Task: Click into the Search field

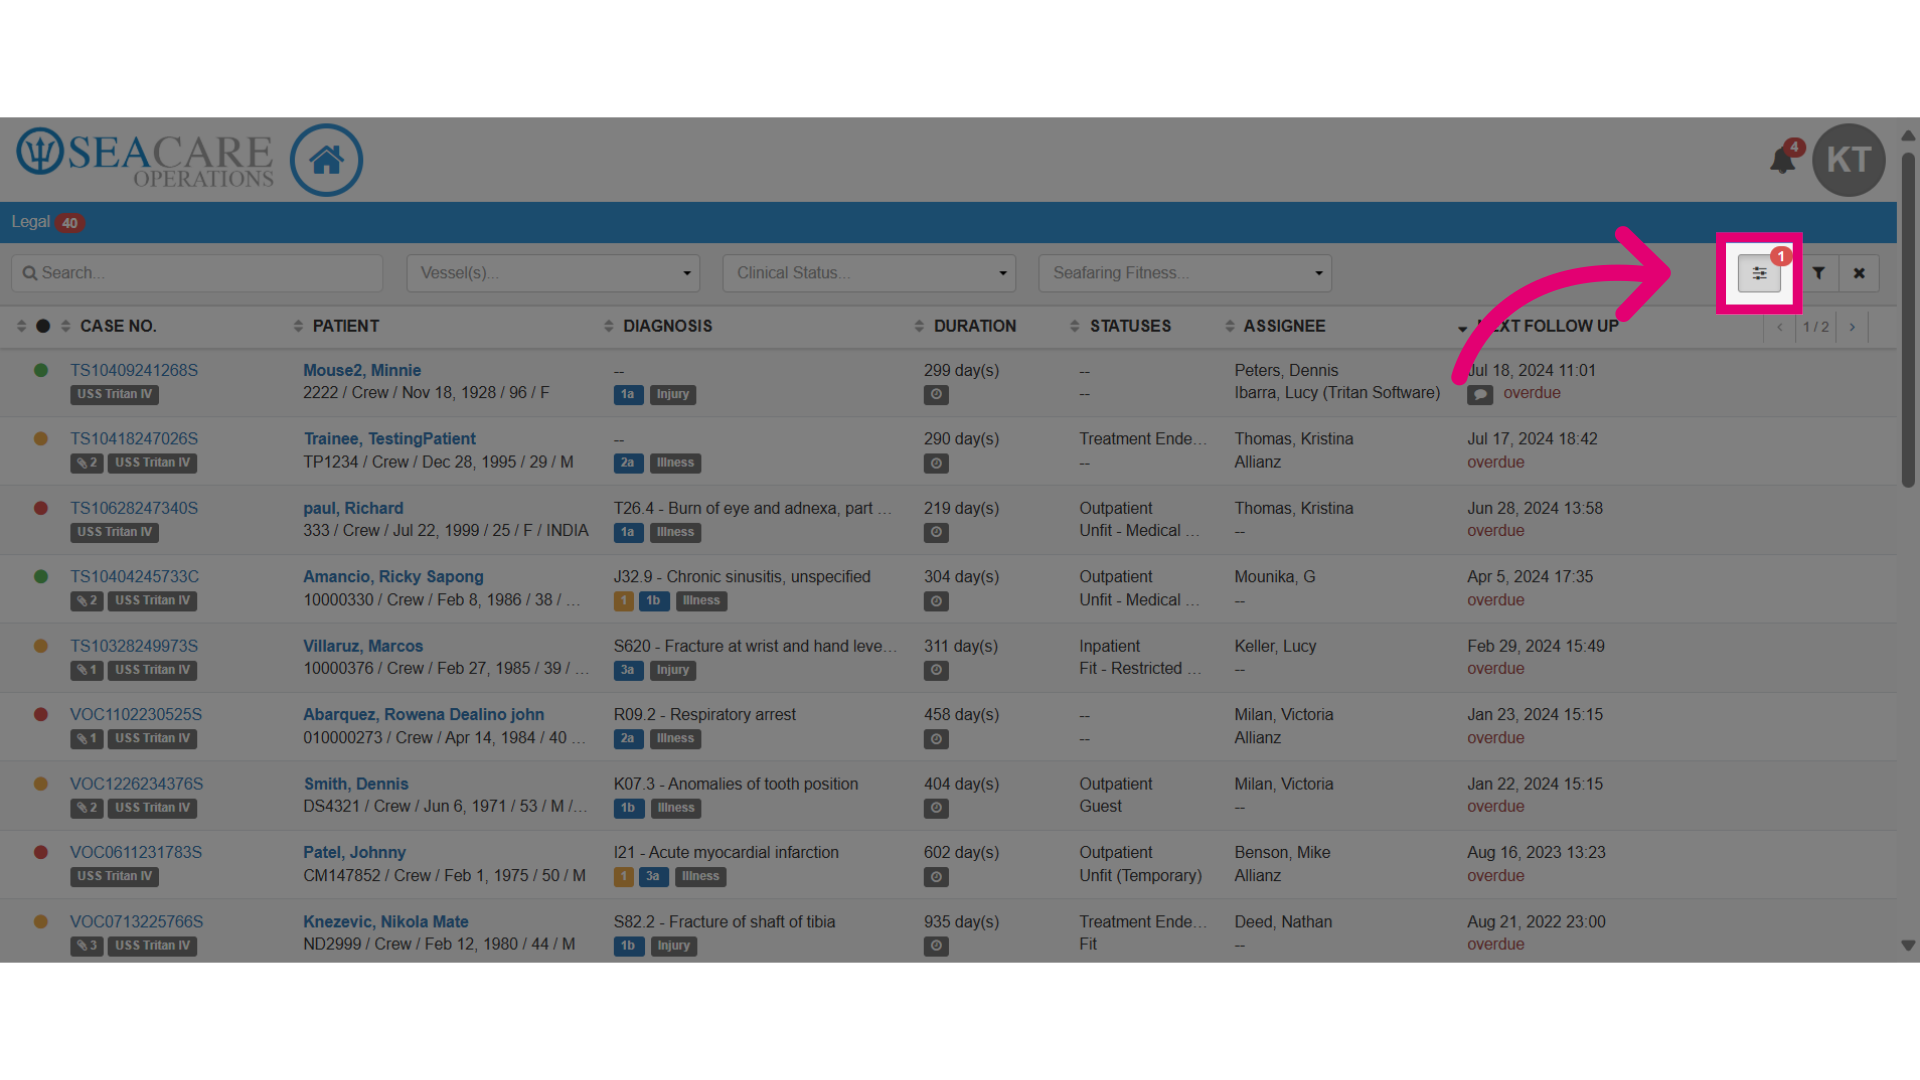Action: tap(197, 273)
